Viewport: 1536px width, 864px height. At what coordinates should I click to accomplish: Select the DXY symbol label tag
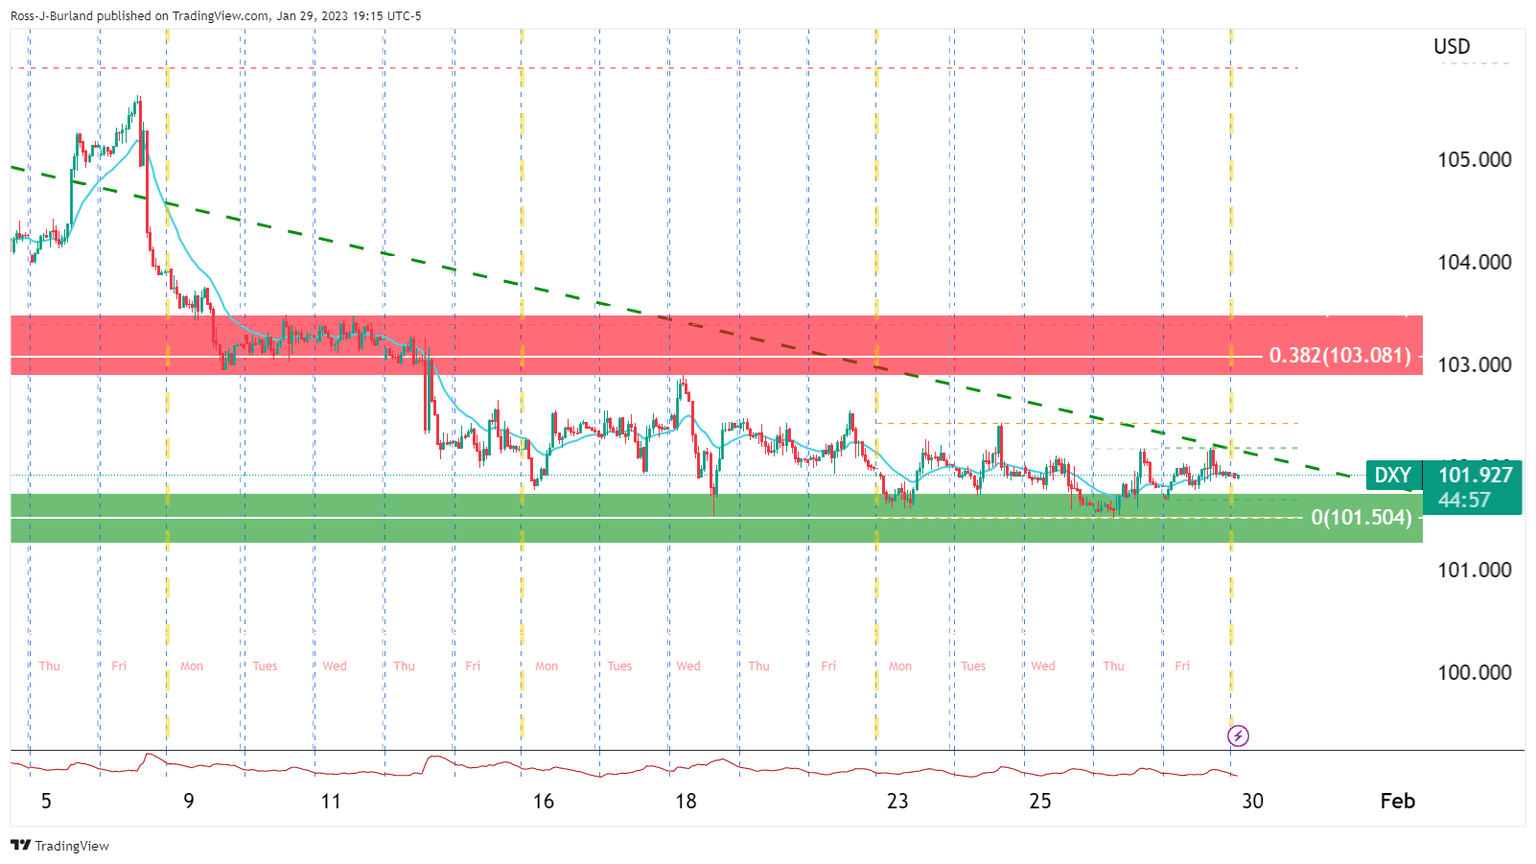[1393, 476]
